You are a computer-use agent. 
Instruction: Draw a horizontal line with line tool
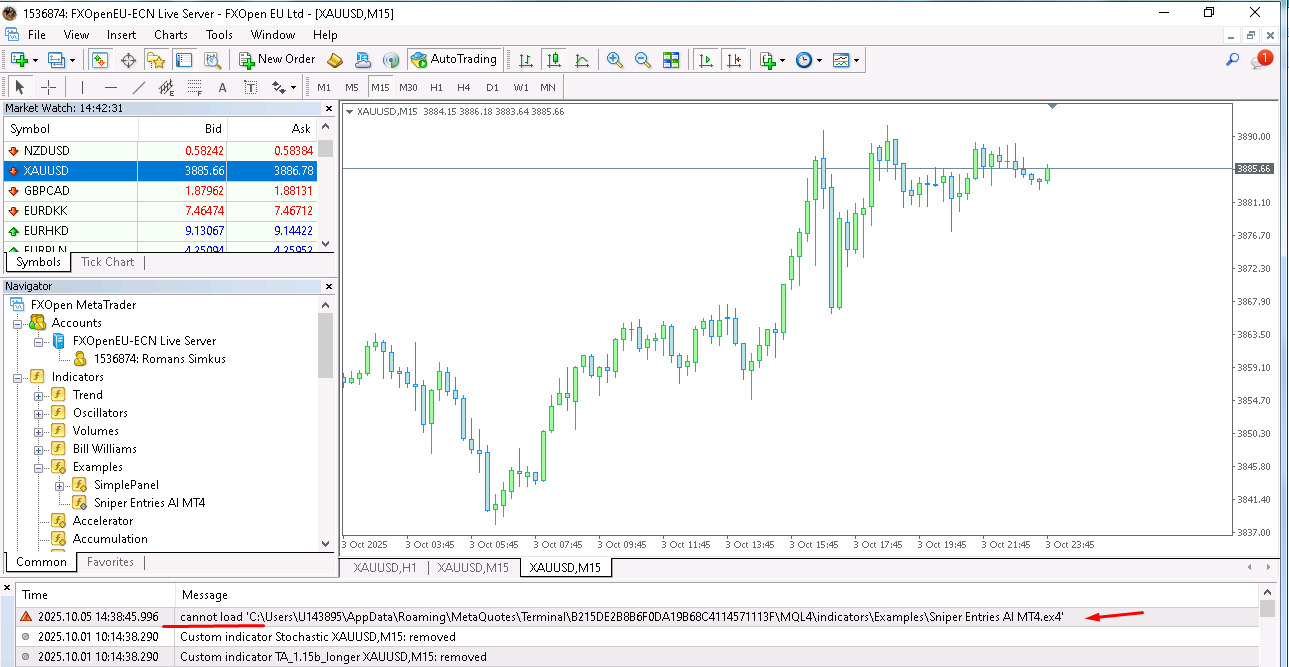pos(110,87)
